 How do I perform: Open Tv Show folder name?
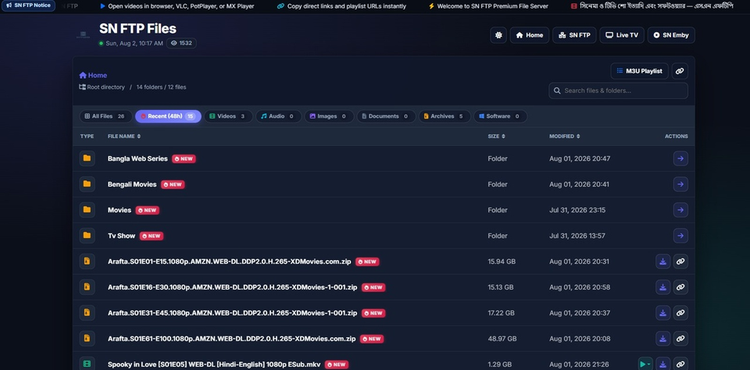pyautogui.click(x=121, y=236)
